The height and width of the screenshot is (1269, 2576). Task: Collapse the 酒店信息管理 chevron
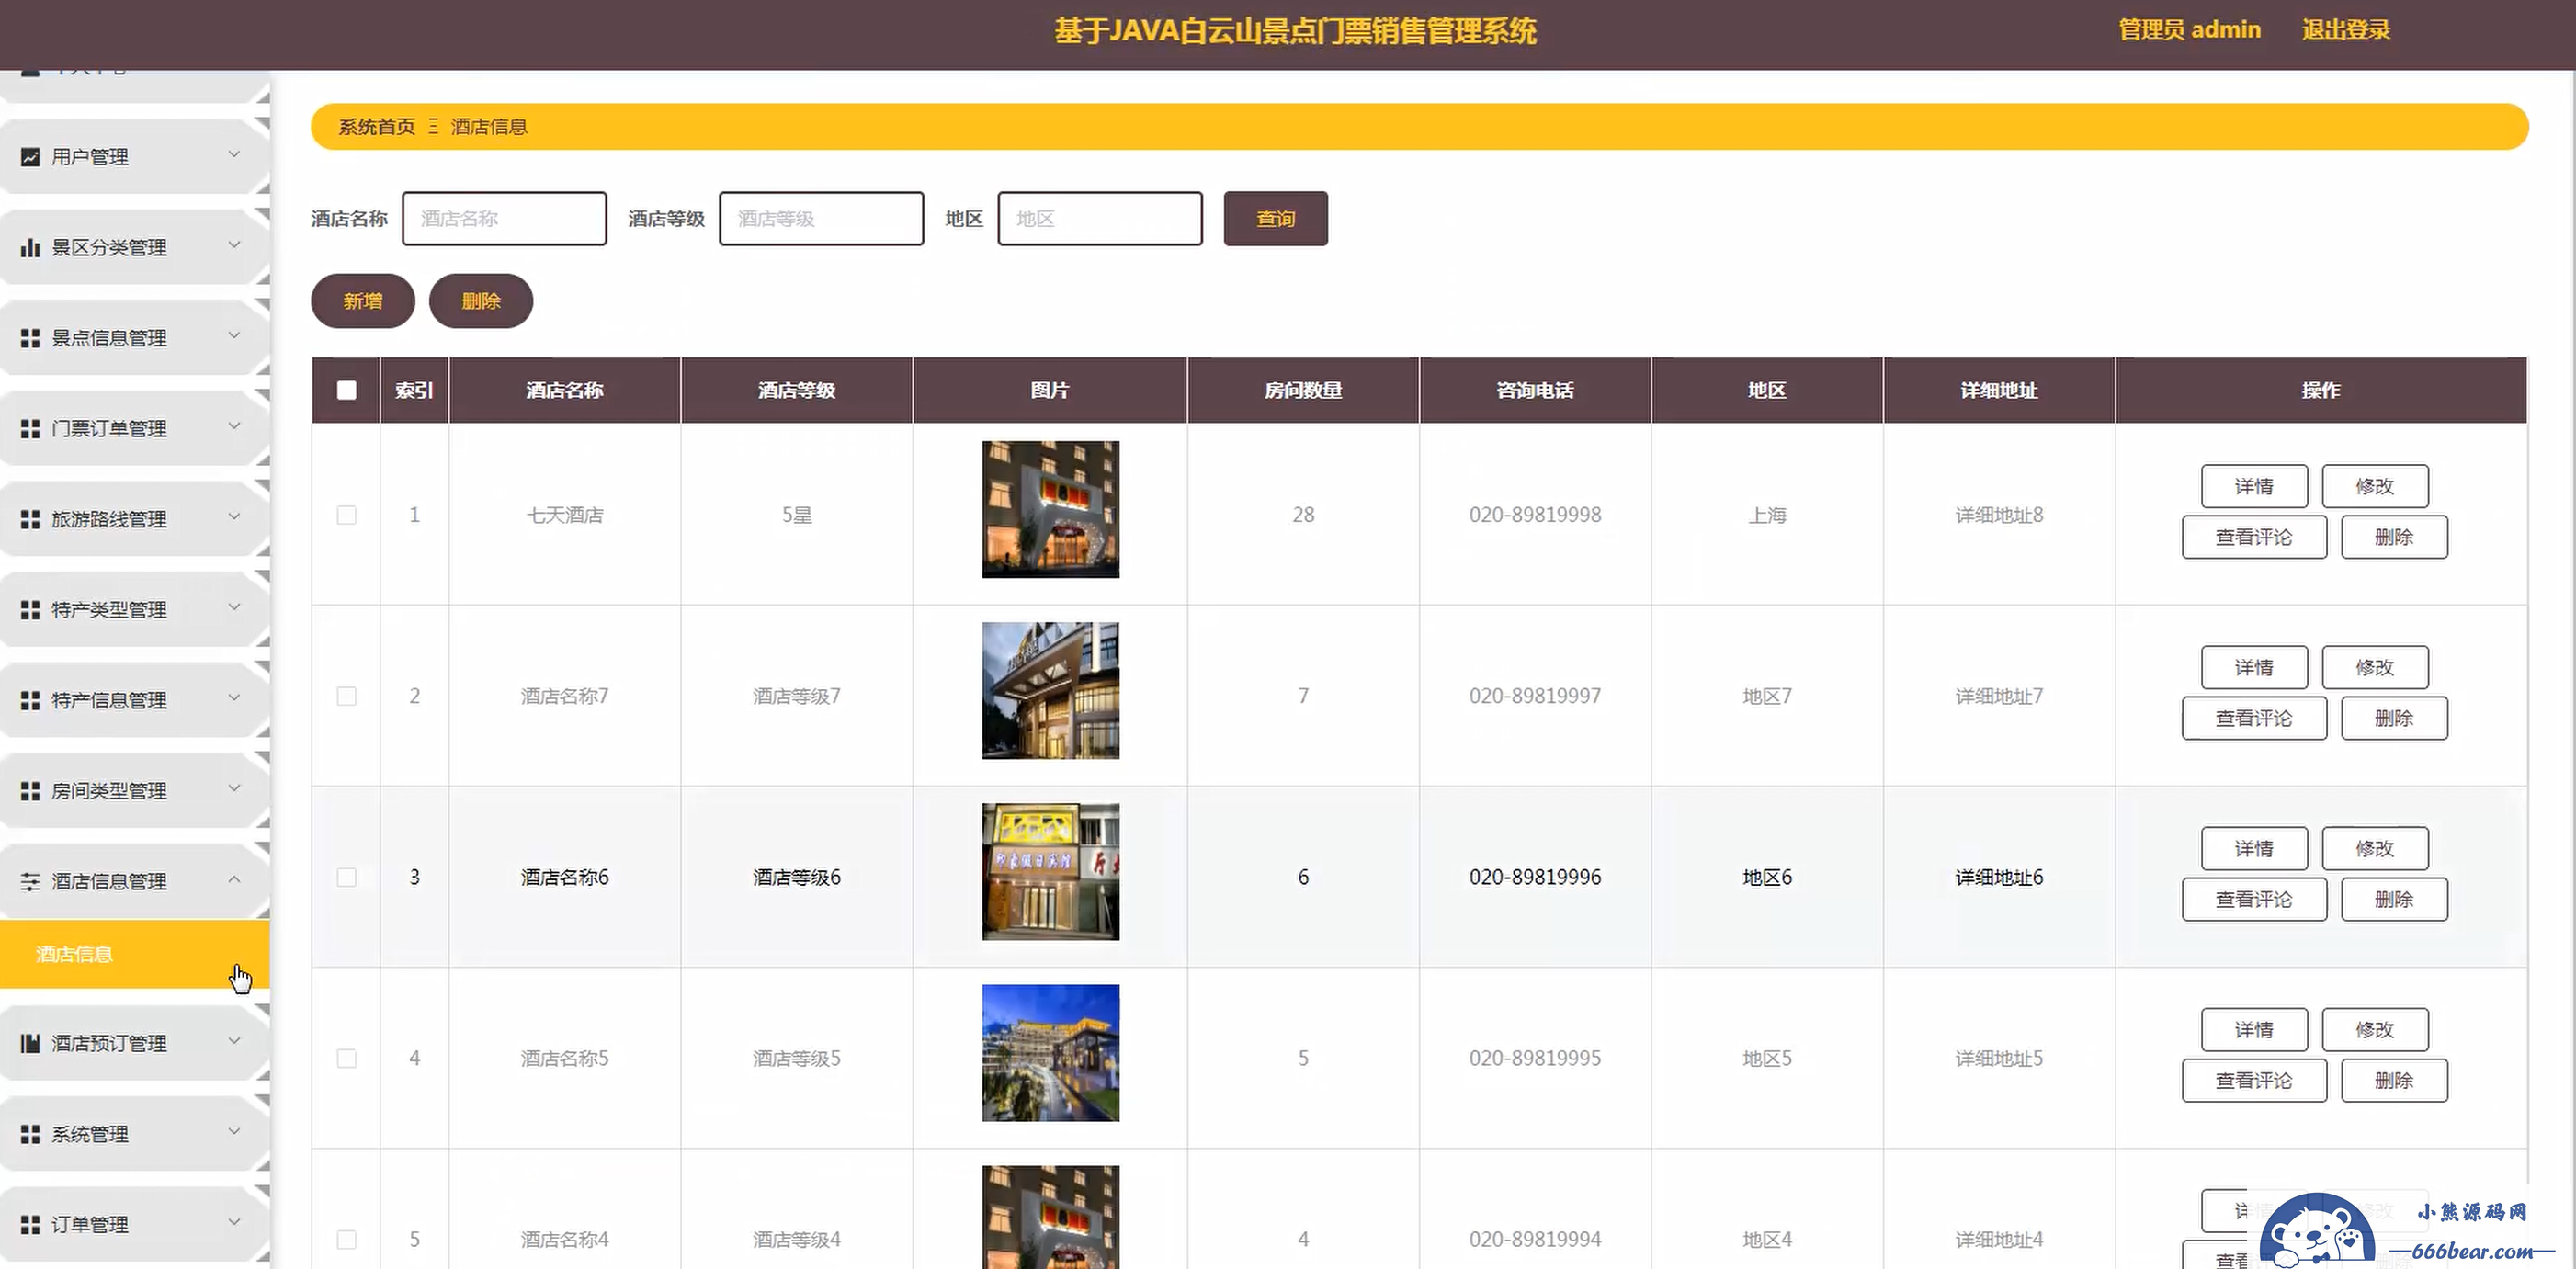(234, 879)
